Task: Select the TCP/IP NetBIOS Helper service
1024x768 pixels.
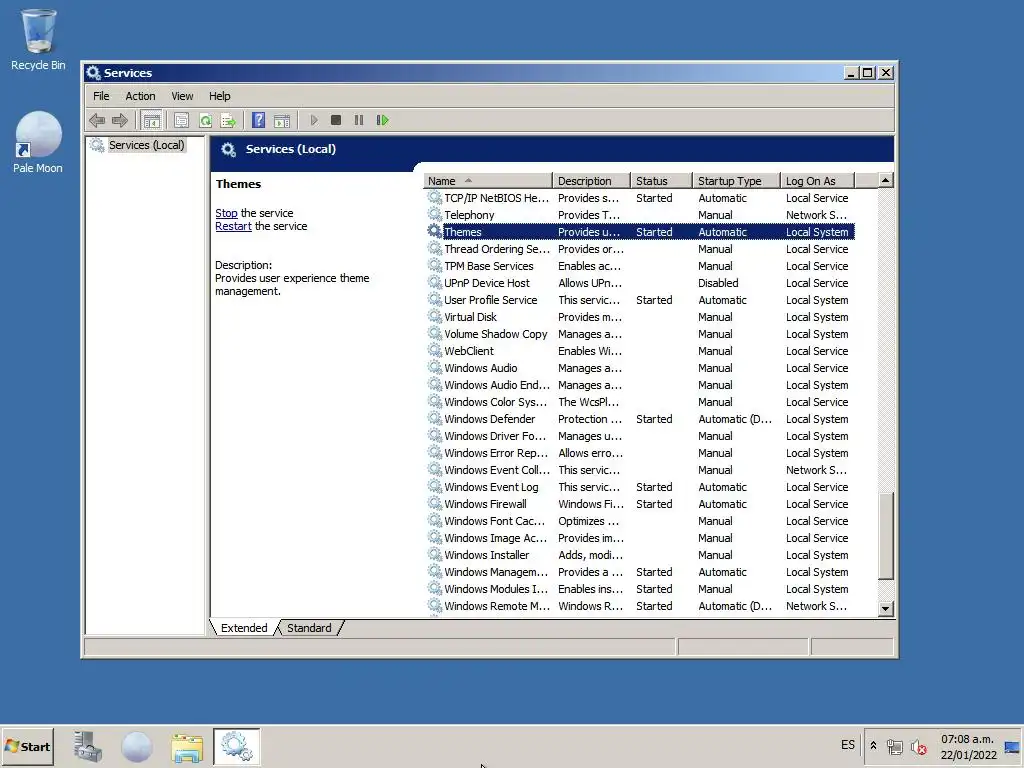Action: [639, 198]
